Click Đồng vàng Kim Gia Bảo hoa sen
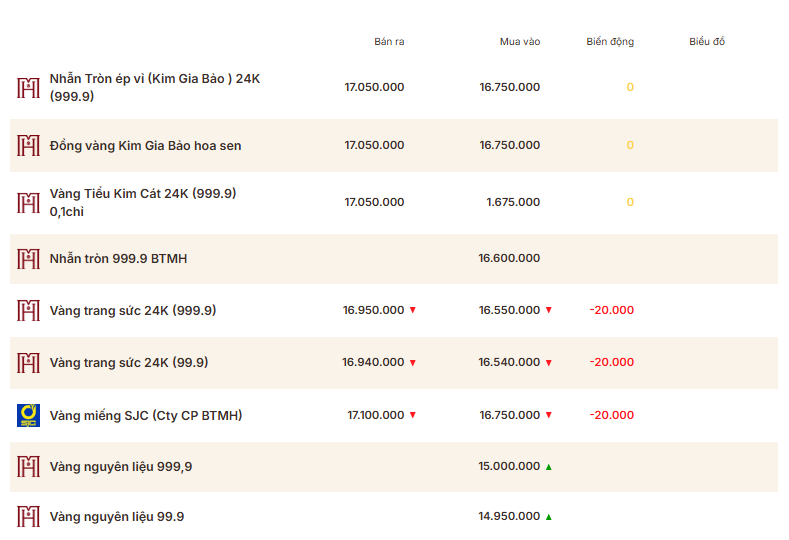Image resolution: width=789 pixels, height=540 pixels. (x=145, y=146)
